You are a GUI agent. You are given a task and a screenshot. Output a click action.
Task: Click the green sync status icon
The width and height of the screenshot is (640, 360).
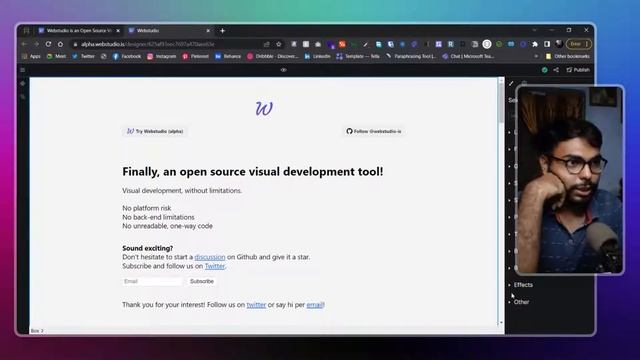(544, 70)
